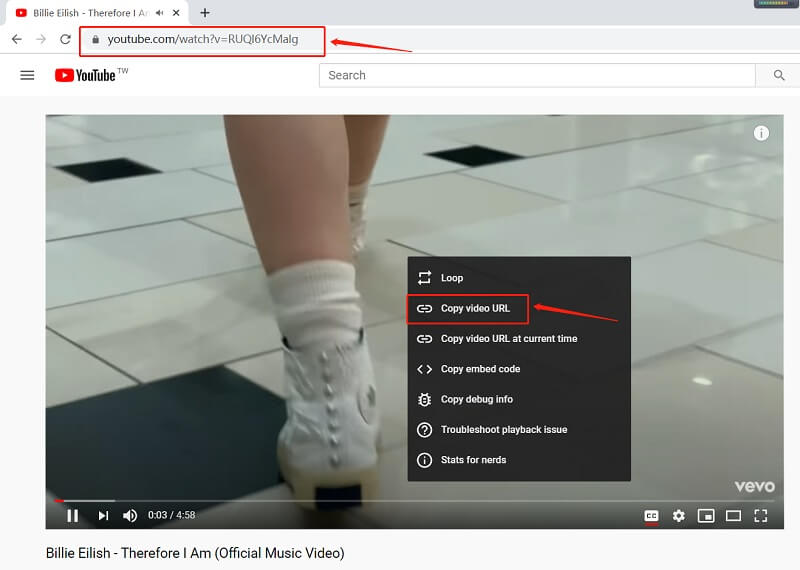Click the video title text

(x=195, y=553)
